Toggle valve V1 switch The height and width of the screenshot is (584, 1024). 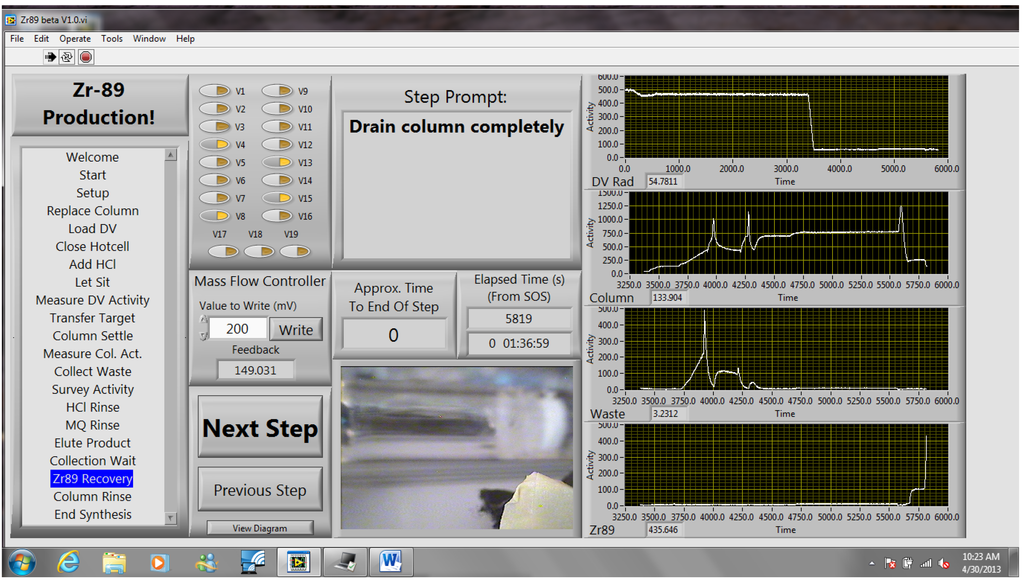(214, 91)
